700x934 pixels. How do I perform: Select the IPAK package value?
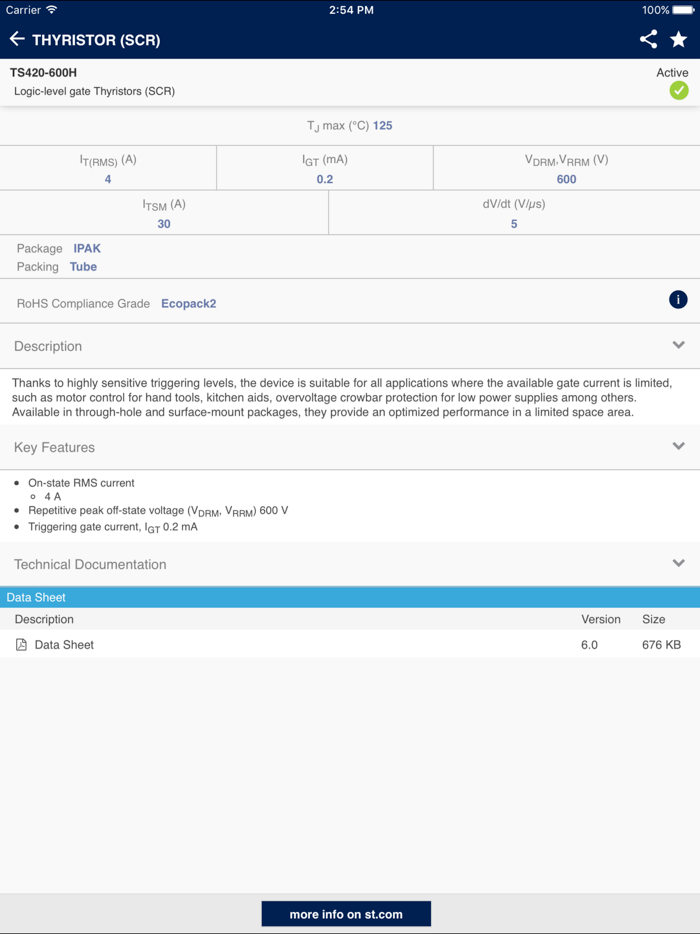(87, 248)
